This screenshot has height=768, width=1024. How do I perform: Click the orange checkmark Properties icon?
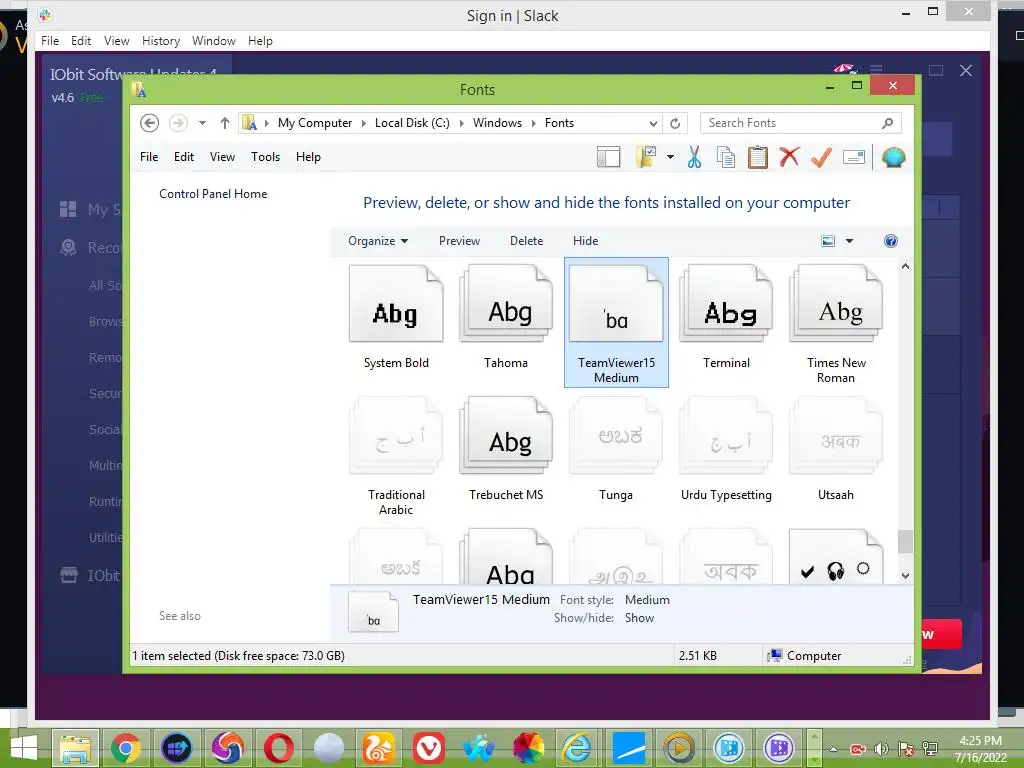point(821,157)
